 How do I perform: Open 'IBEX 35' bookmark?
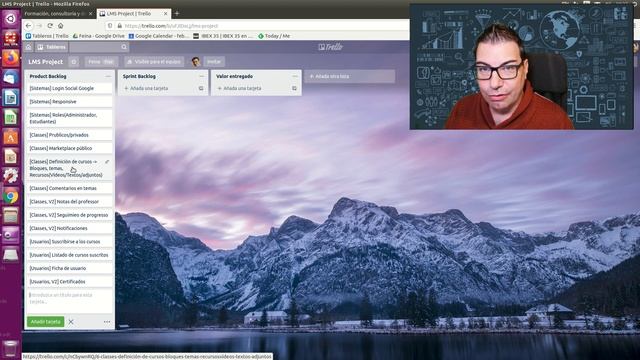pos(222,36)
